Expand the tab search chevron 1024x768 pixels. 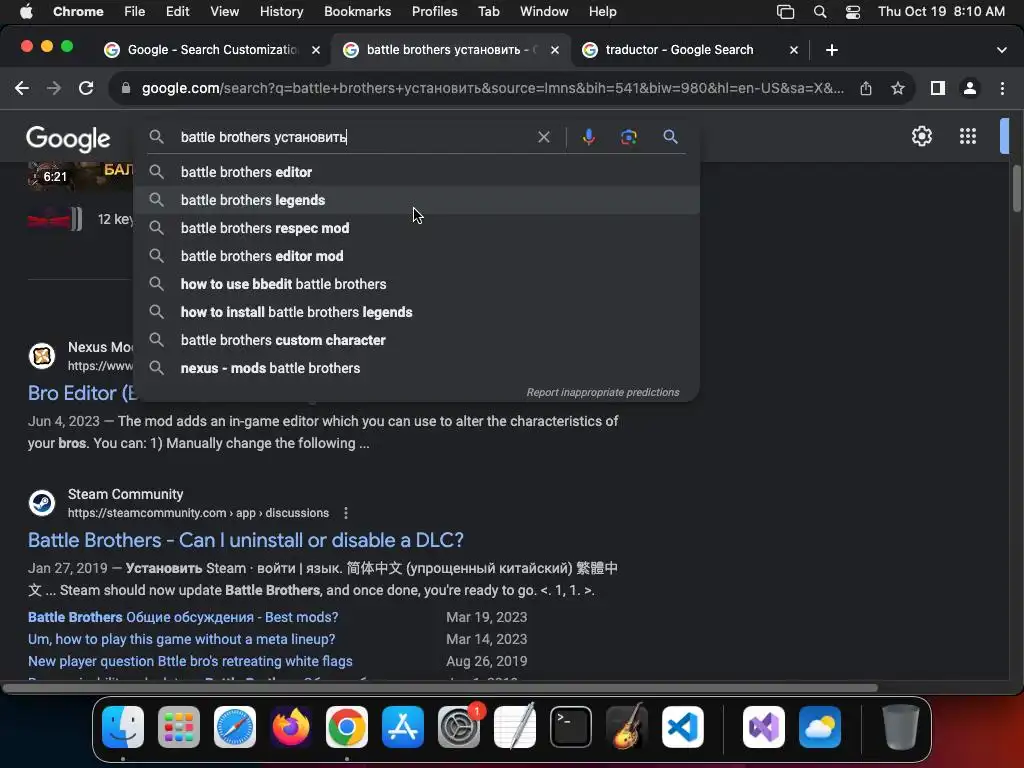tap(1002, 50)
